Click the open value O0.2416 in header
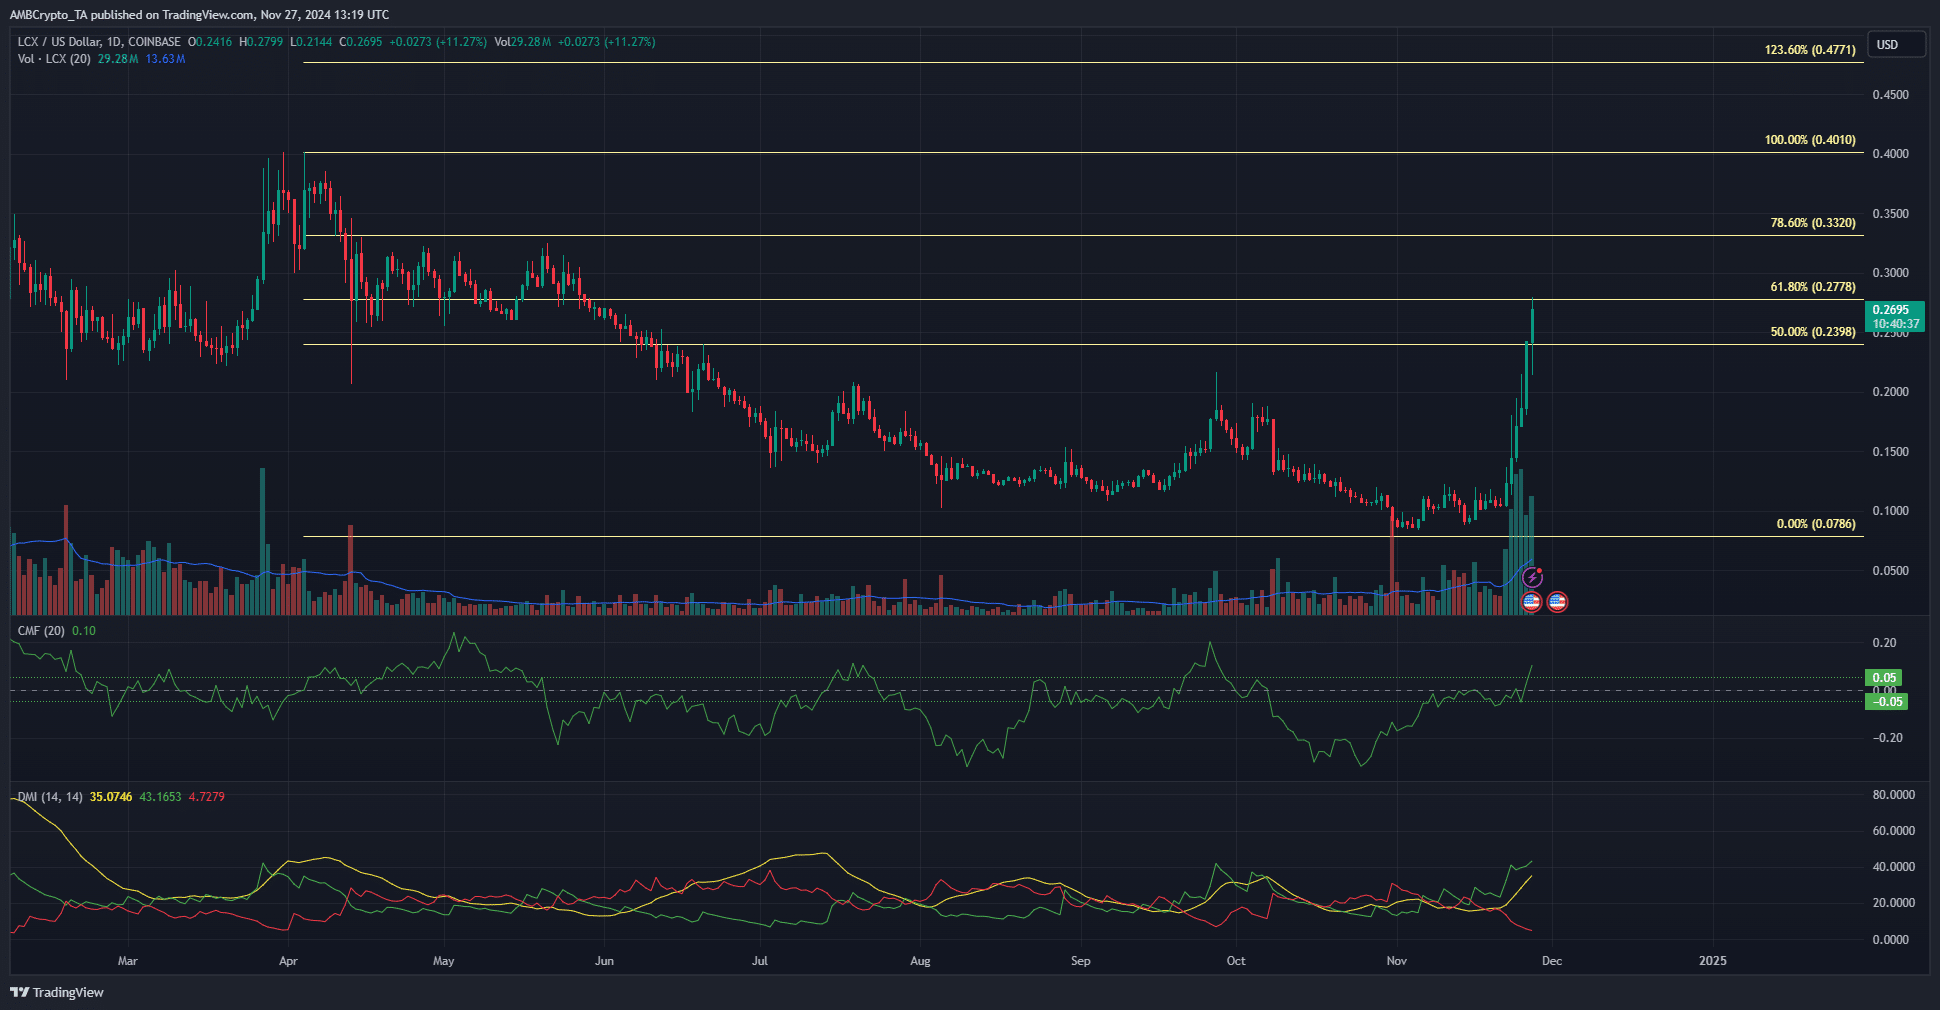This screenshot has height=1010, width=1940. tap(210, 42)
